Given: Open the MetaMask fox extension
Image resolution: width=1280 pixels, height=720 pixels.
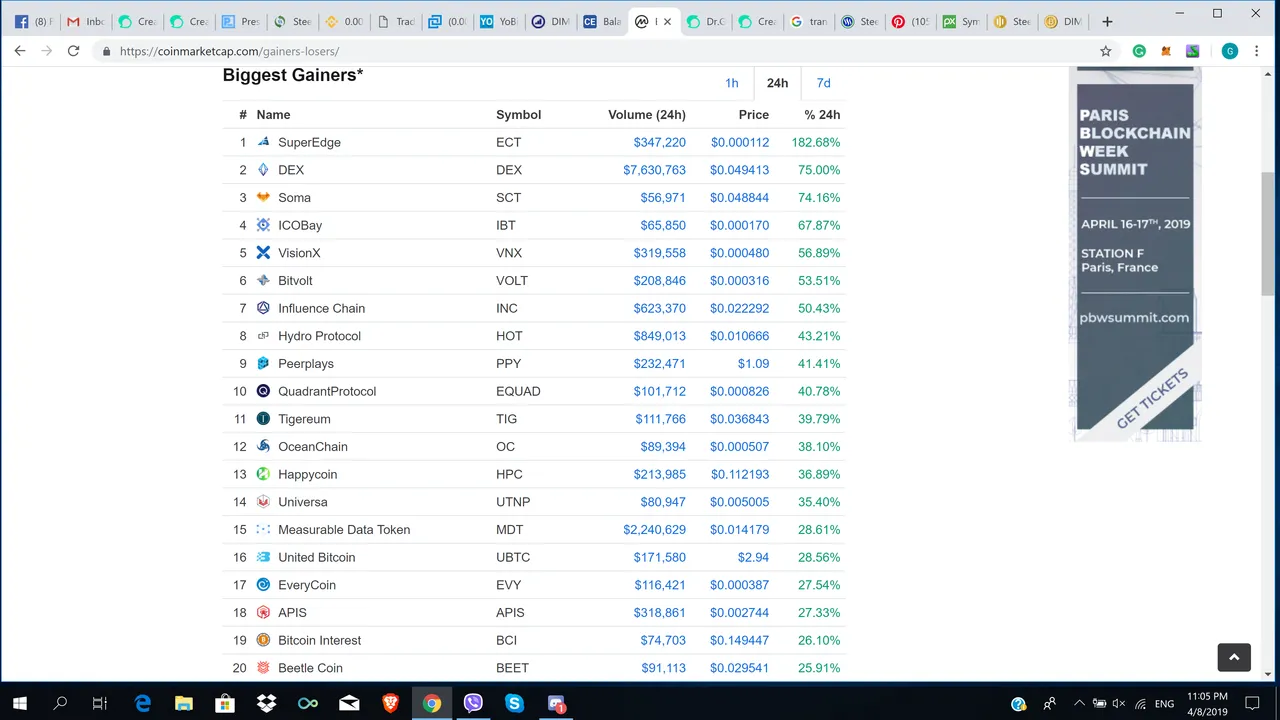Looking at the screenshot, I should pyautogui.click(x=1166, y=51).
